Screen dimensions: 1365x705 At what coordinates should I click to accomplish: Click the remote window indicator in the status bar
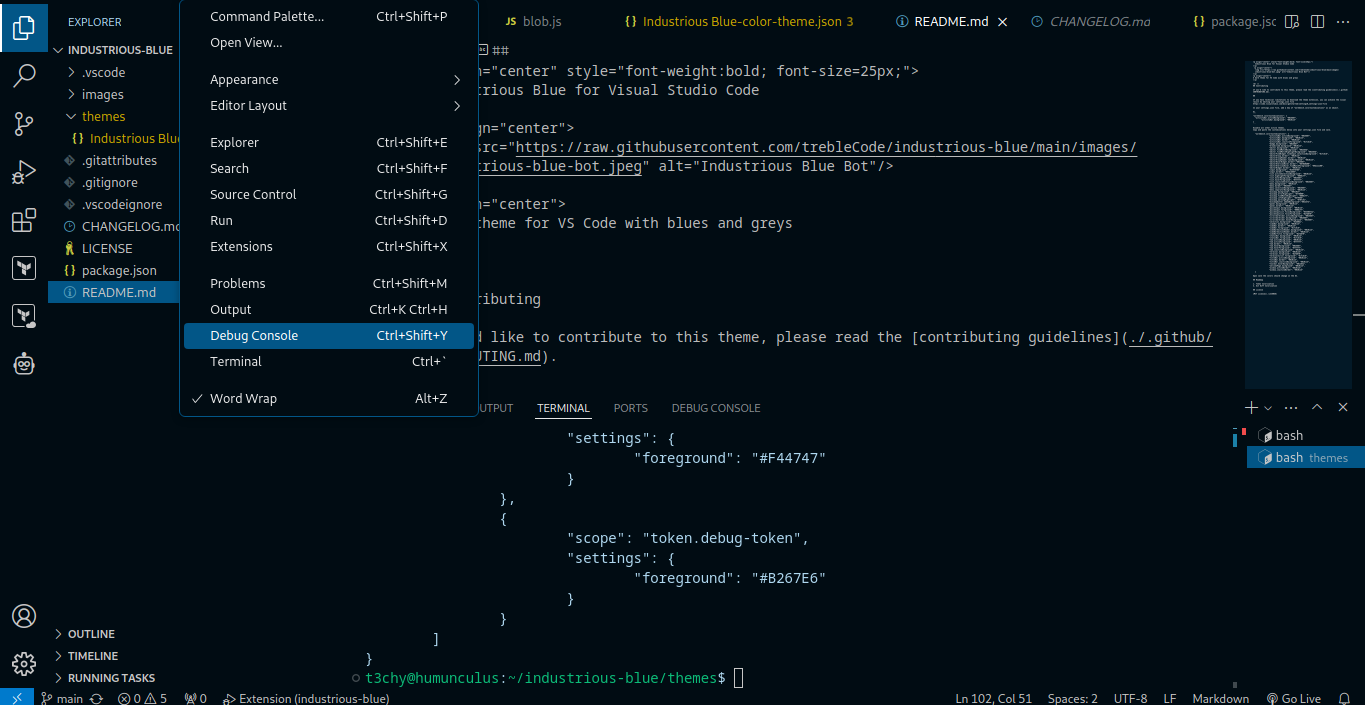coord(17,698)
